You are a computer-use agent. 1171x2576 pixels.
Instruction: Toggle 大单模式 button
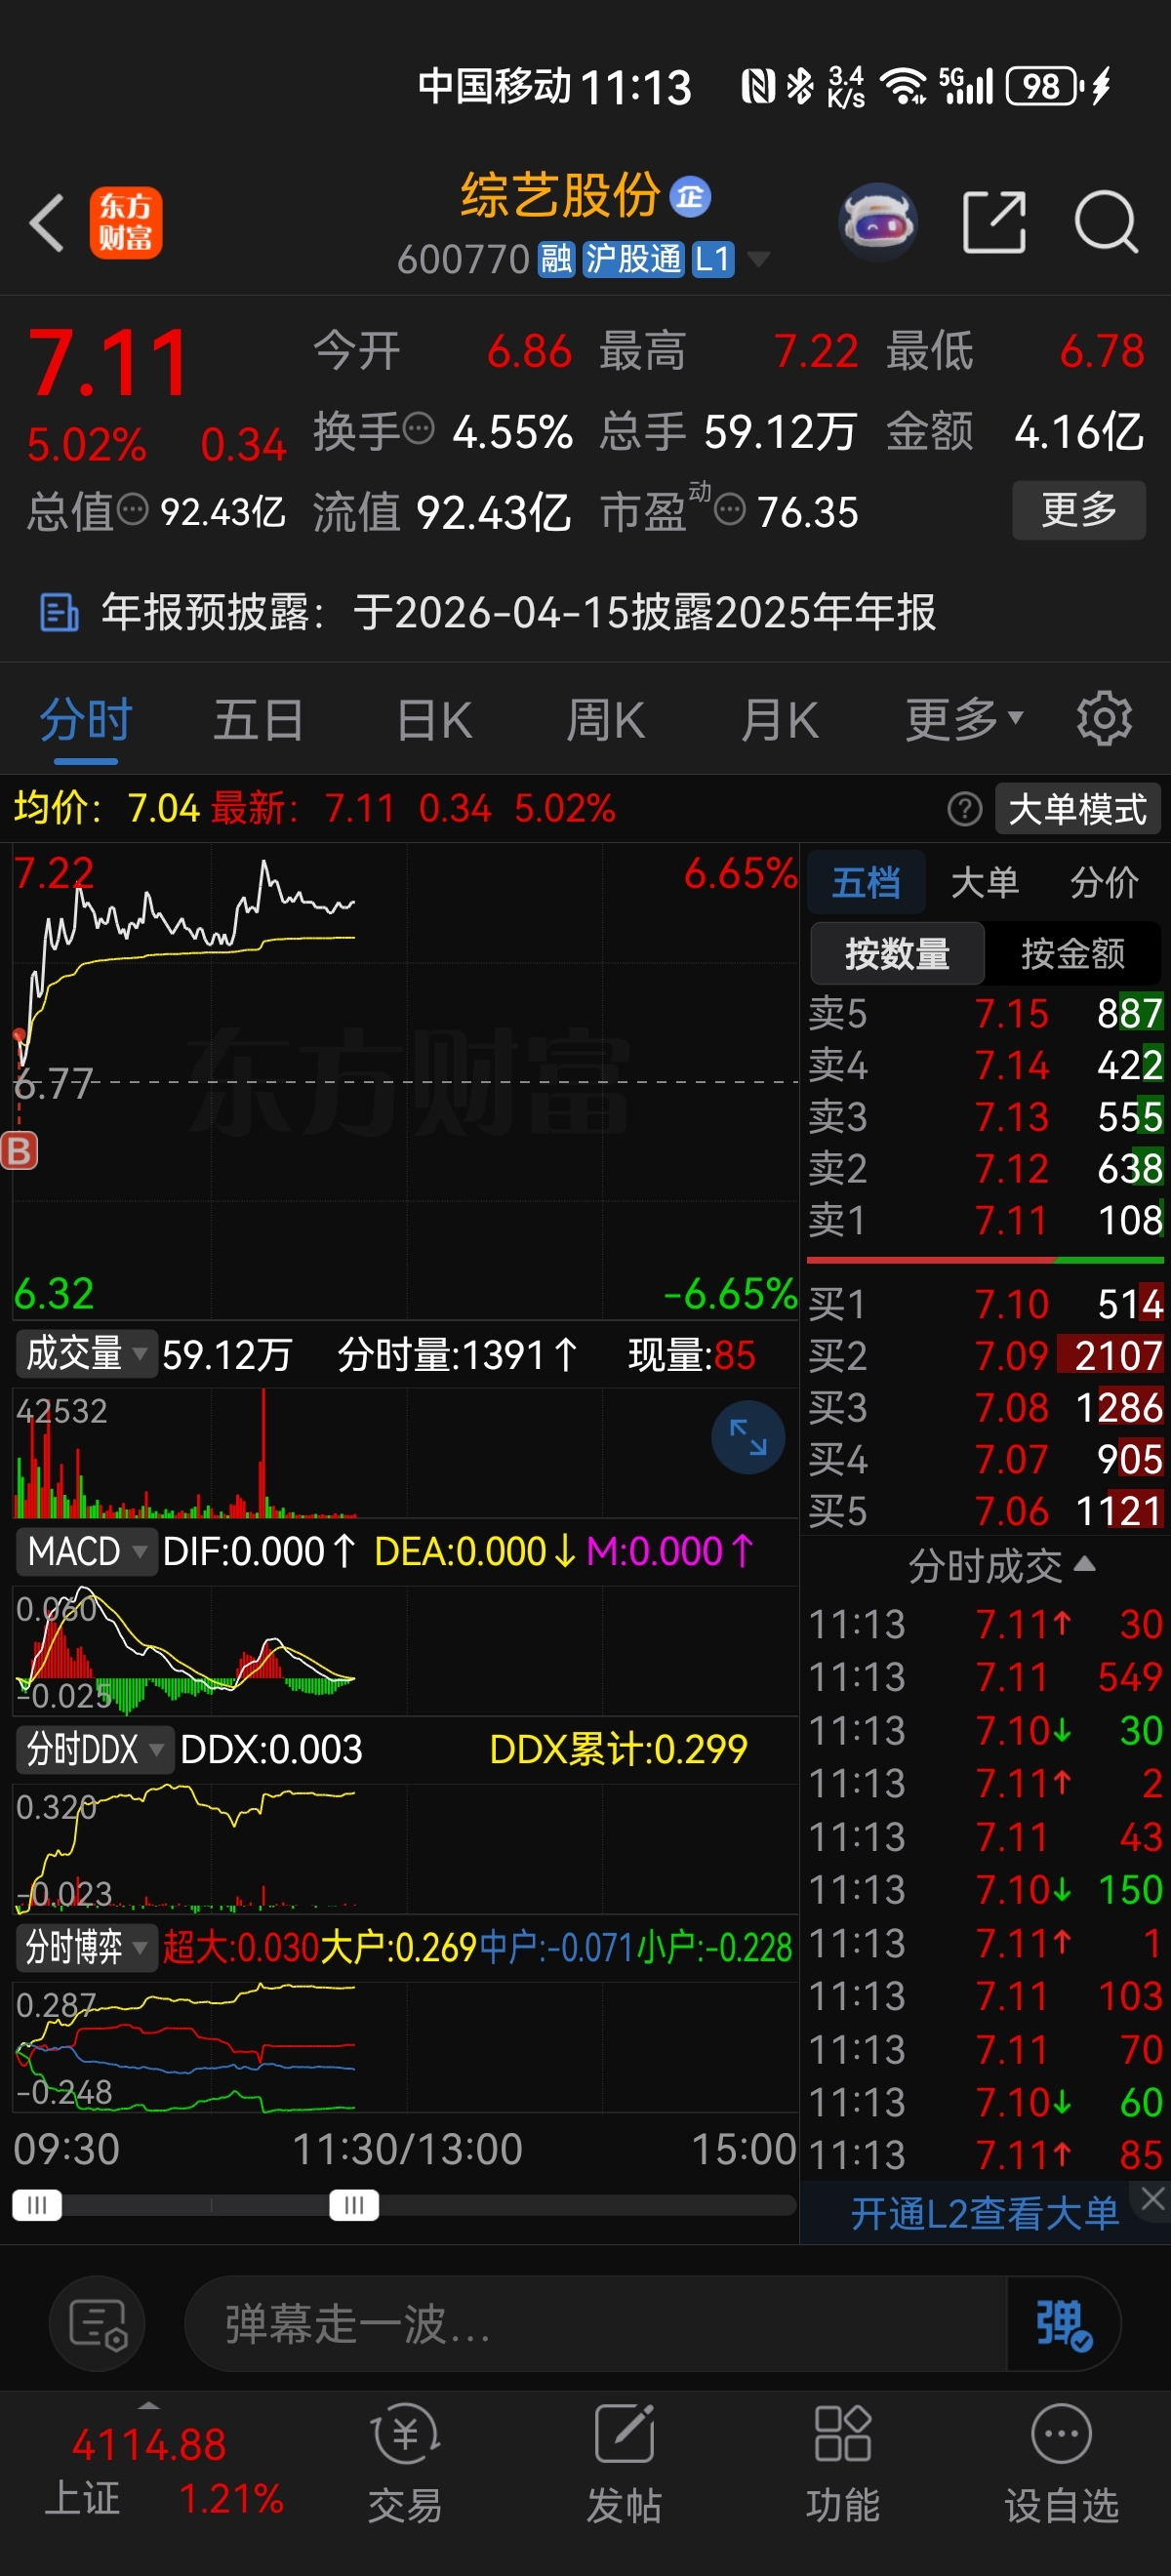(x=1078, y=809)
